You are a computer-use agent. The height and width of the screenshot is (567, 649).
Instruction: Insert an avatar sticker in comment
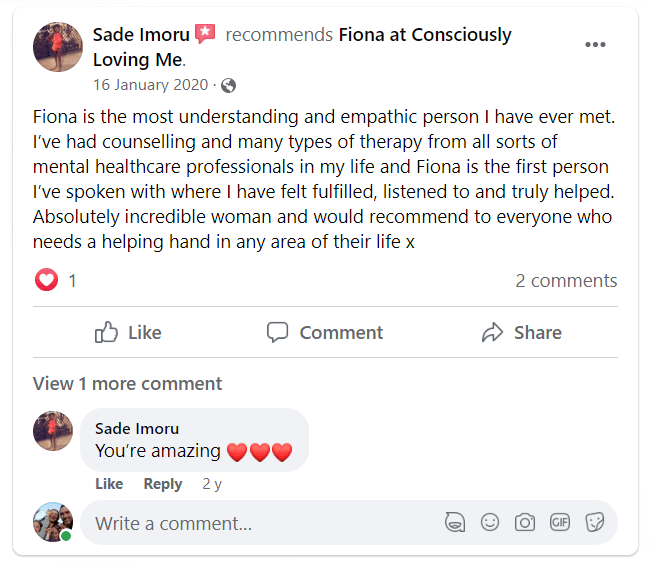tap(454, 522)
